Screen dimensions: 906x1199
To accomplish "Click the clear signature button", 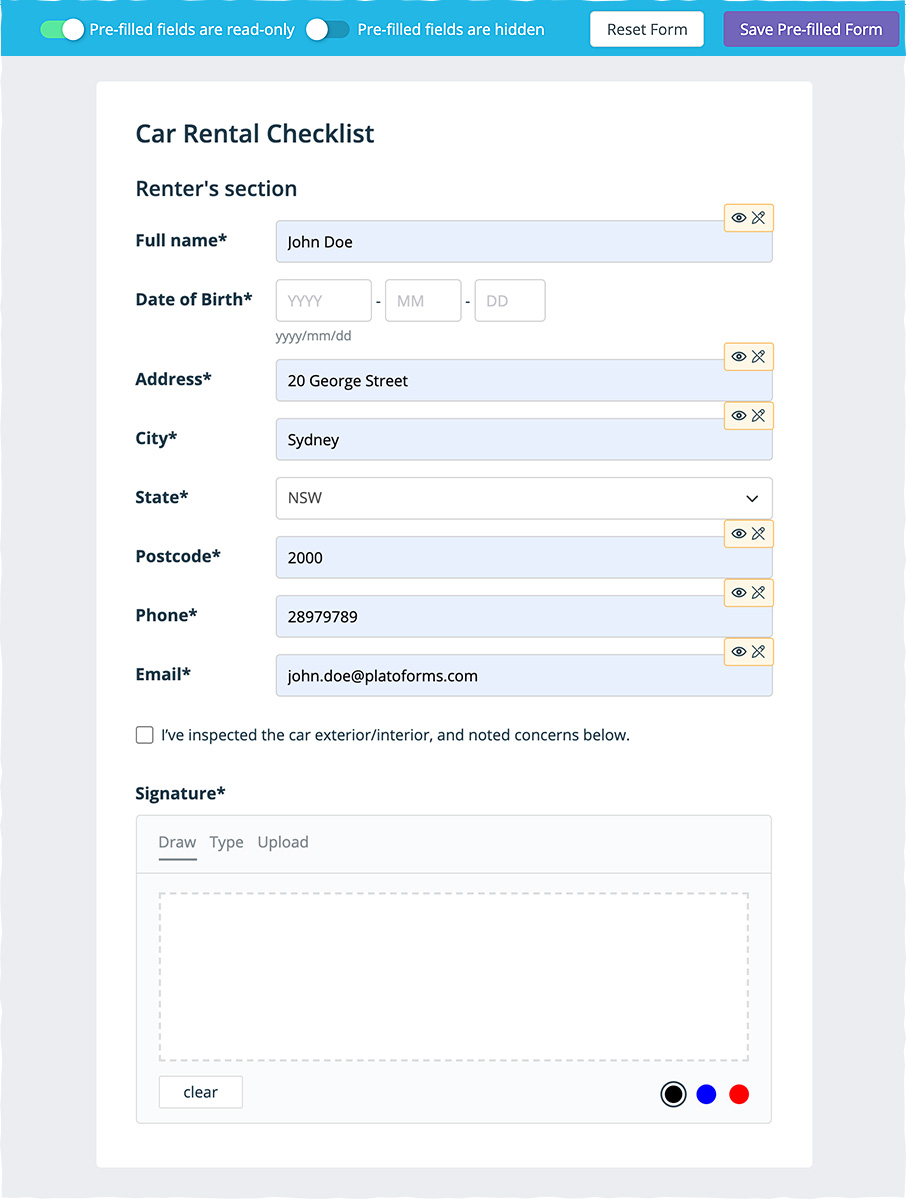I will tap(200, 1092).
